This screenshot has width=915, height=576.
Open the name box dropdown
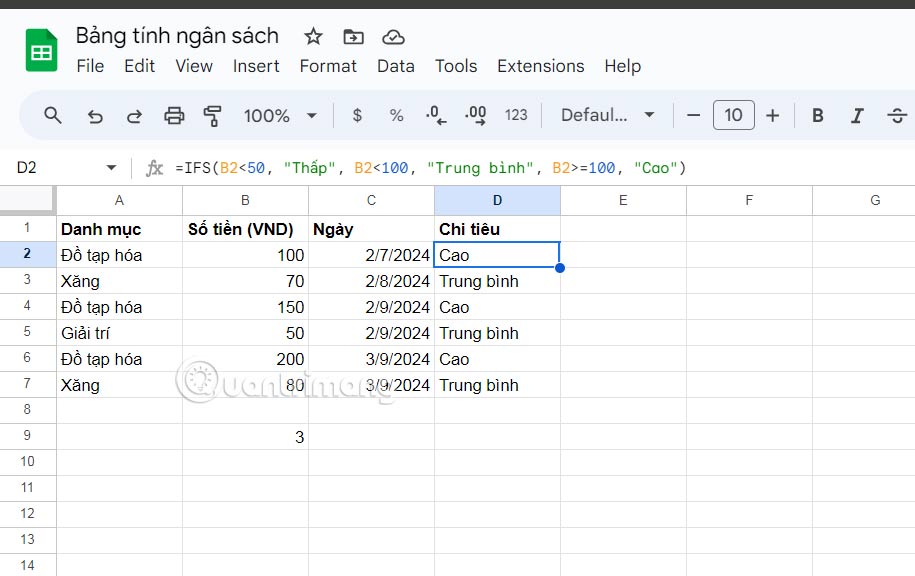pos(111,167)
